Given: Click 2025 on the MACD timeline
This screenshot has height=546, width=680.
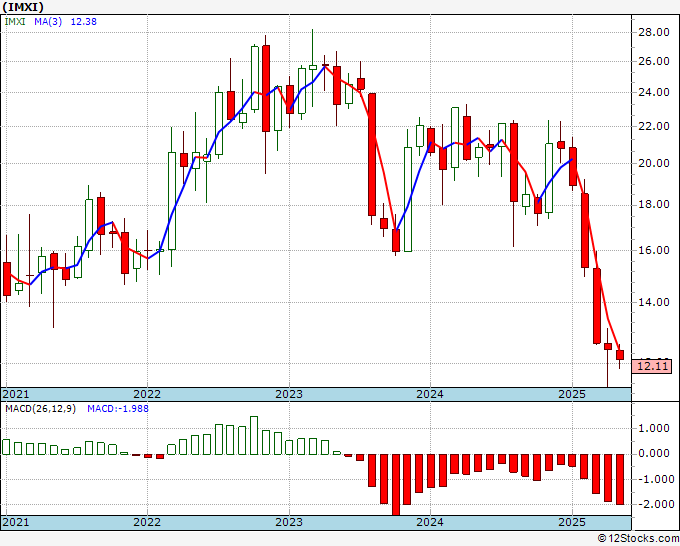Looking at the screenshot, I should (572, 522).
